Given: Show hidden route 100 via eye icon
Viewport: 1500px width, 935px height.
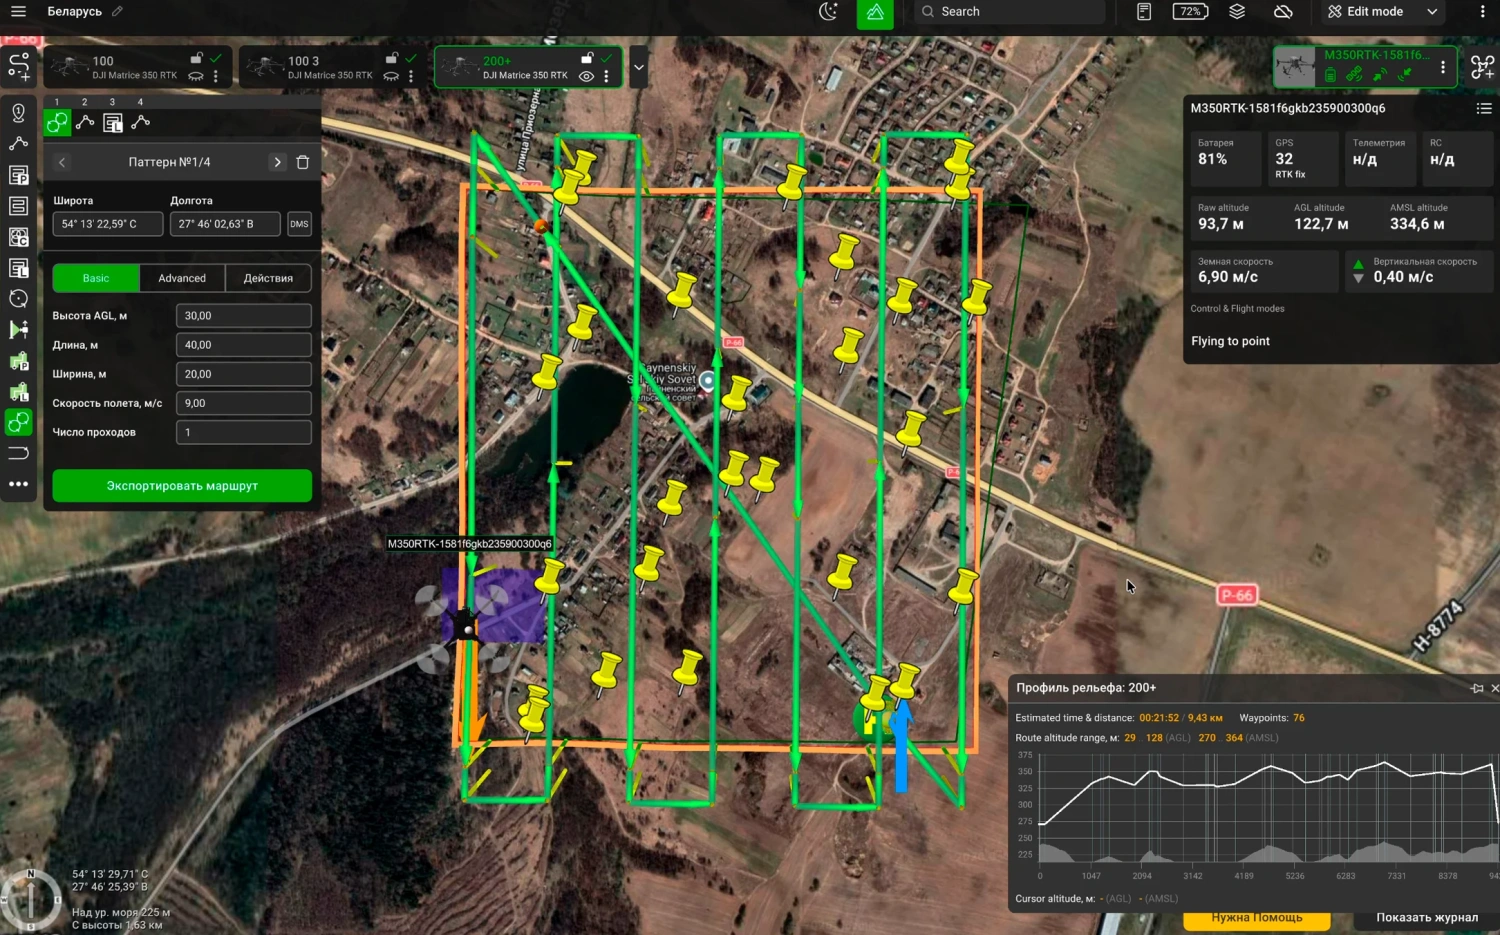Looking at the screenshot, I should (196, 76).
